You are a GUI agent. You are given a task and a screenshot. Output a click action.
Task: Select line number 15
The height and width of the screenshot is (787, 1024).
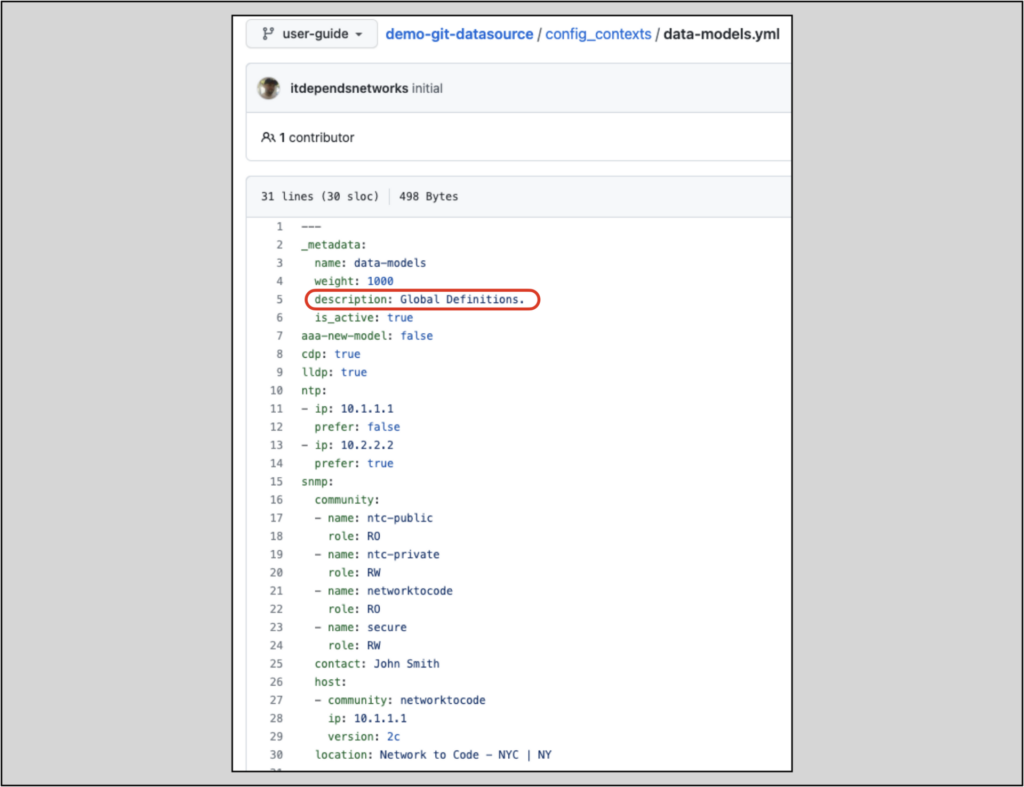(x=277, y=481)
